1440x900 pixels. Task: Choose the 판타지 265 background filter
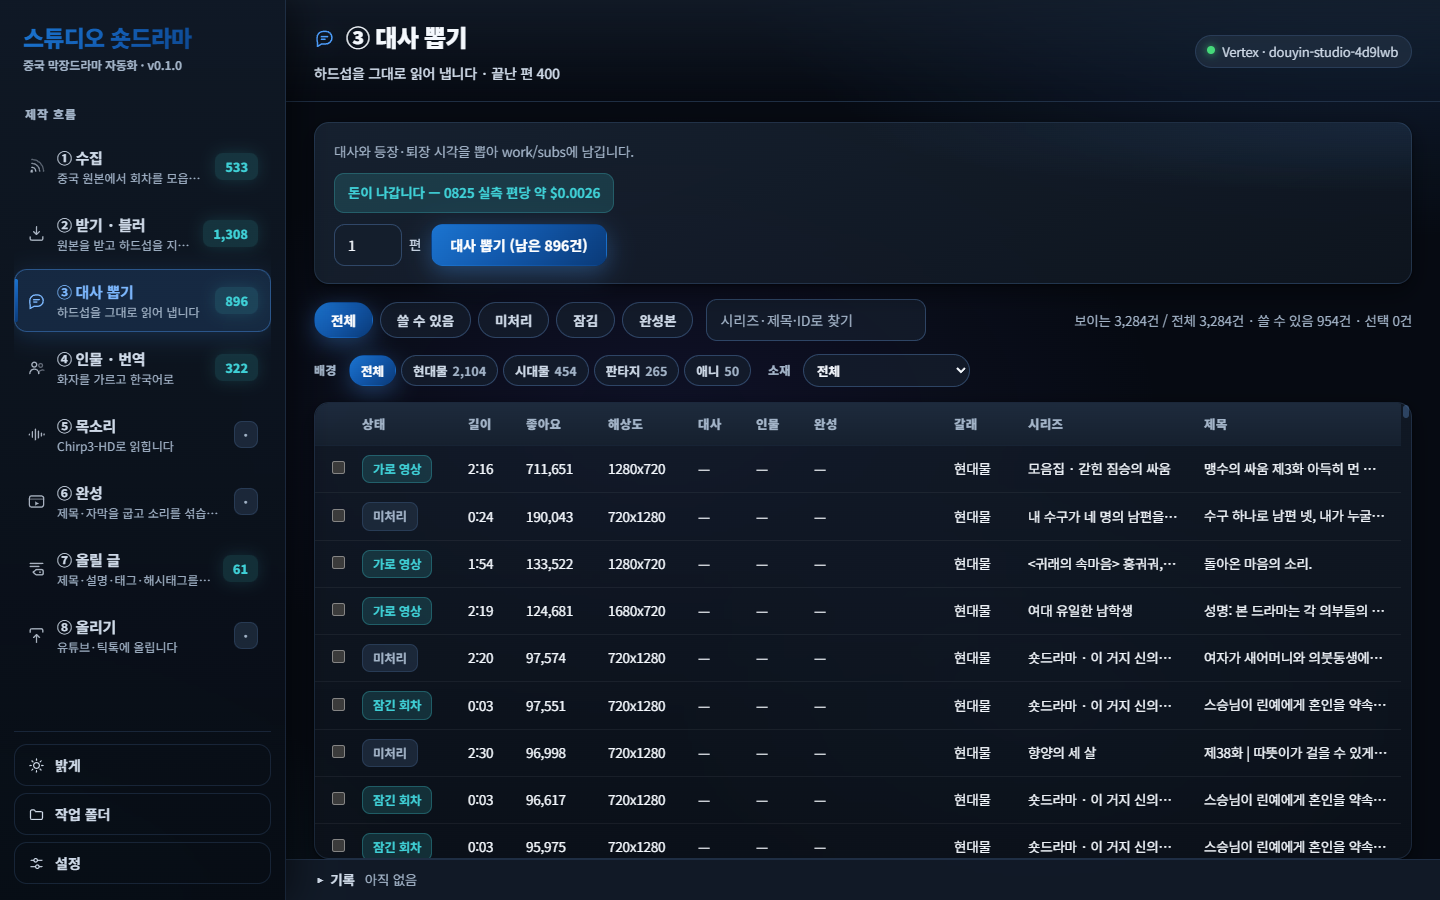(x=636, y=371)
